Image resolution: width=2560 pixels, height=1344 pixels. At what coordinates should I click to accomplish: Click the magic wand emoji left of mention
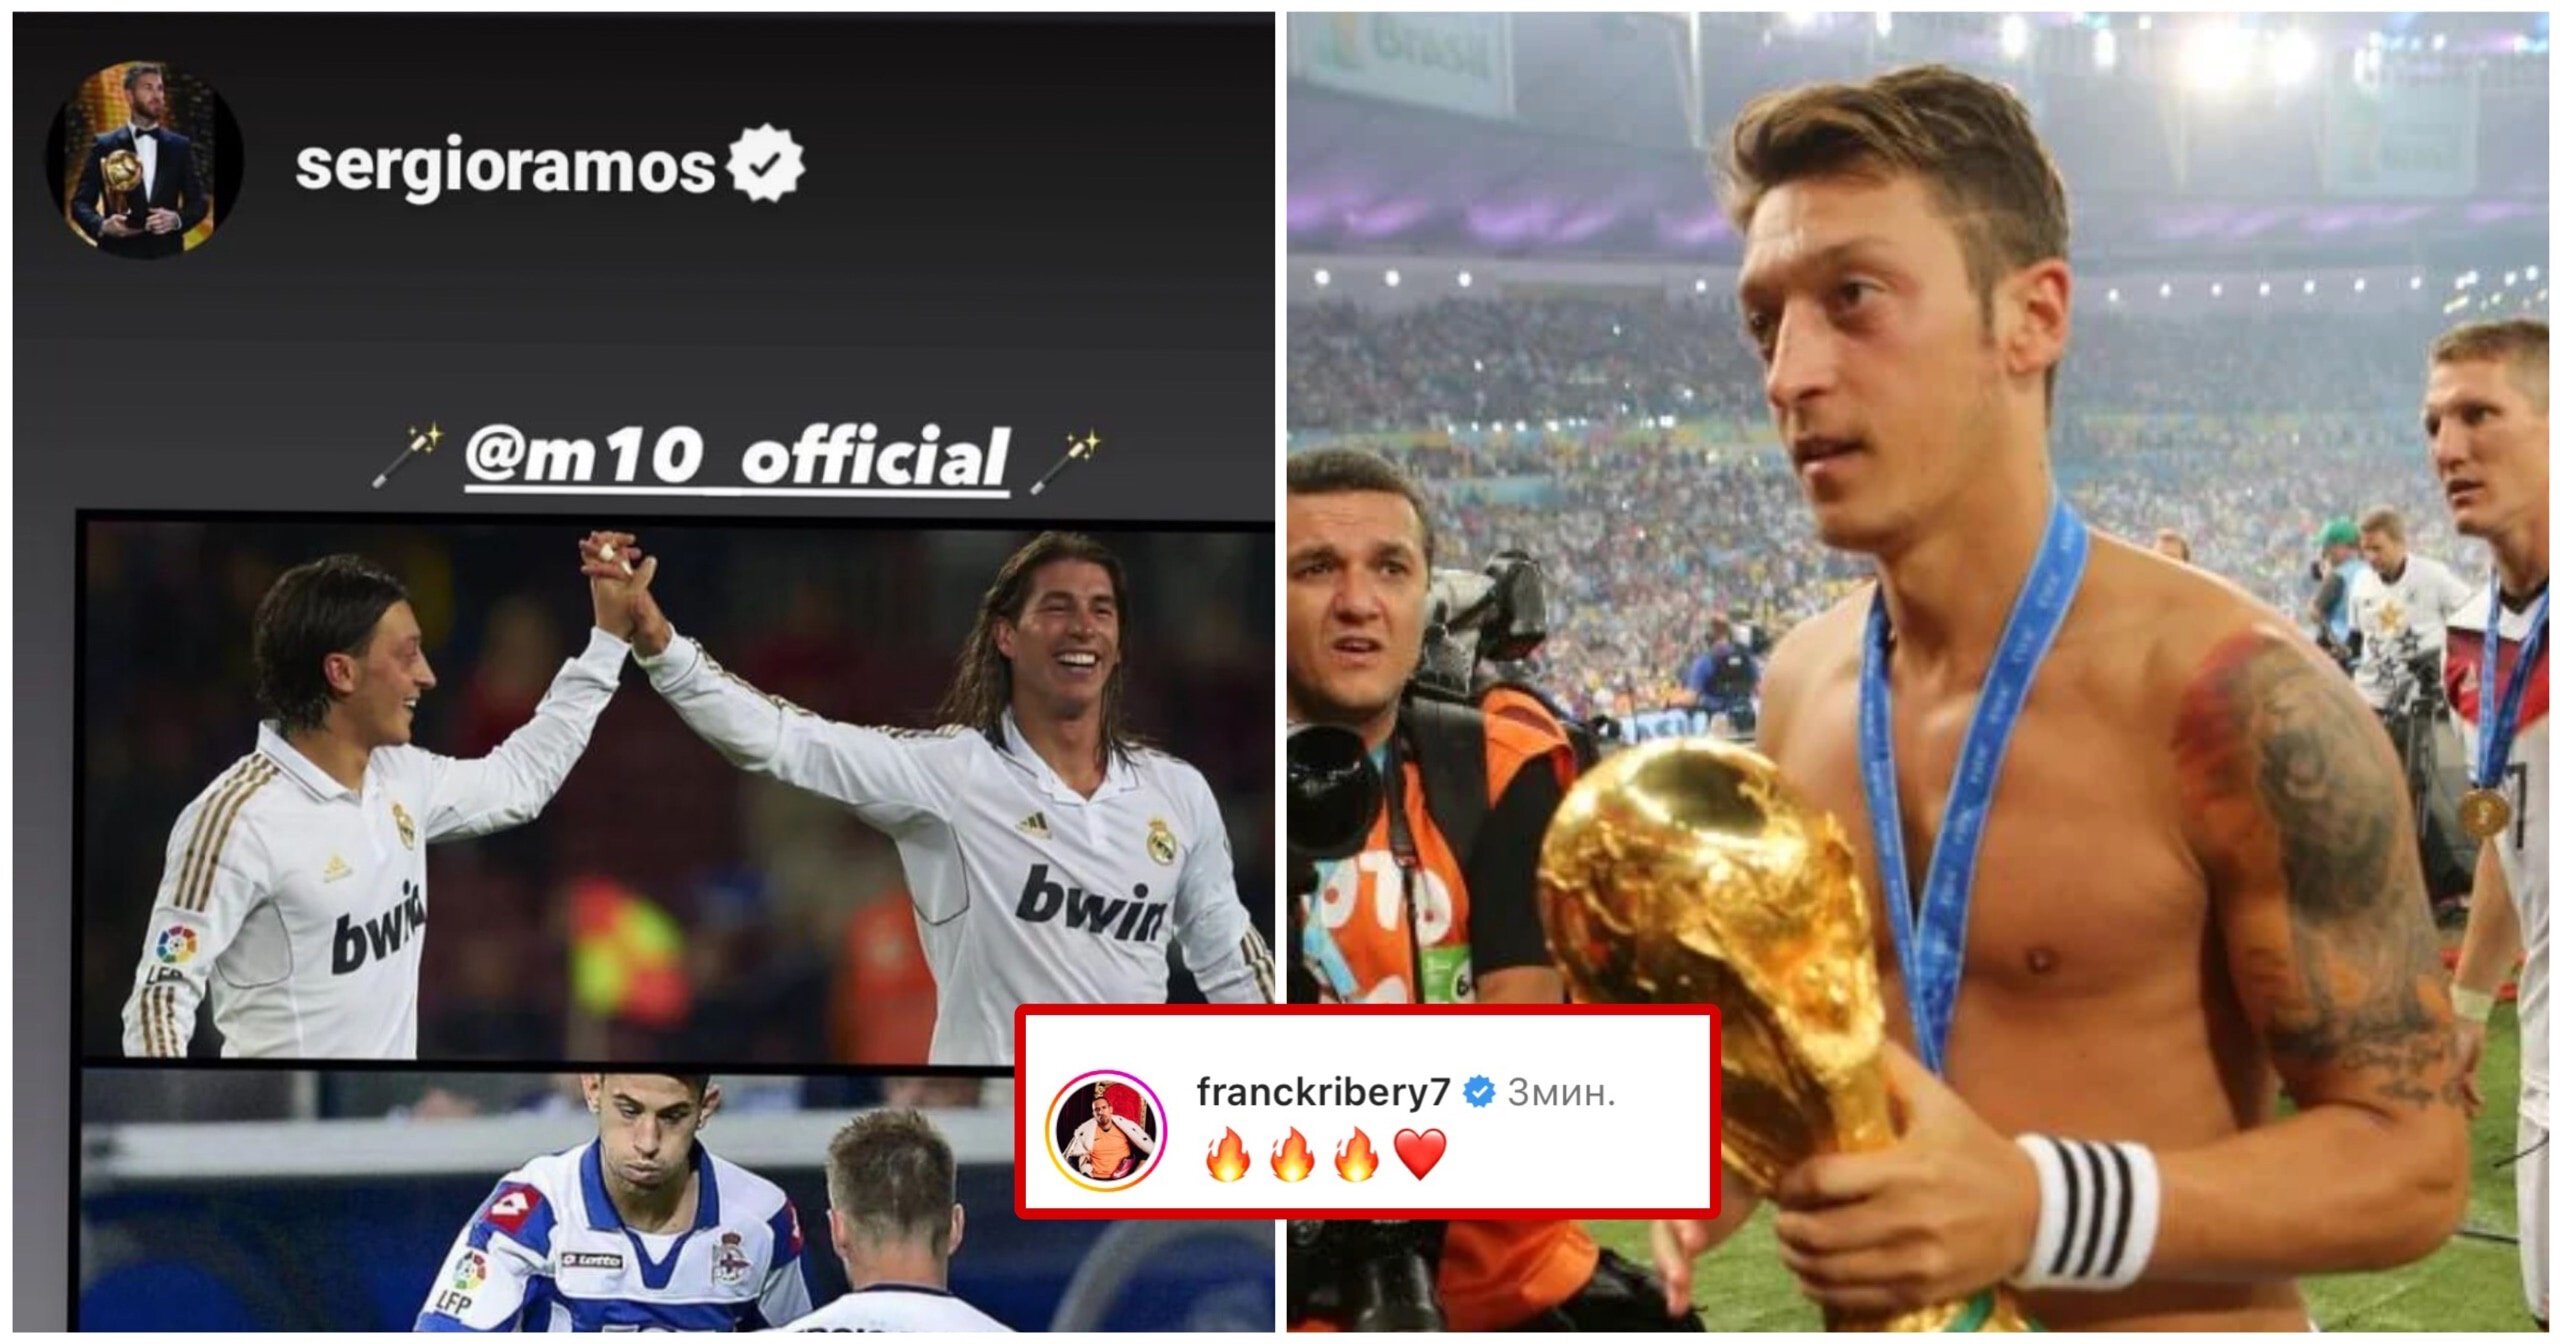click(x=408, y=455)
